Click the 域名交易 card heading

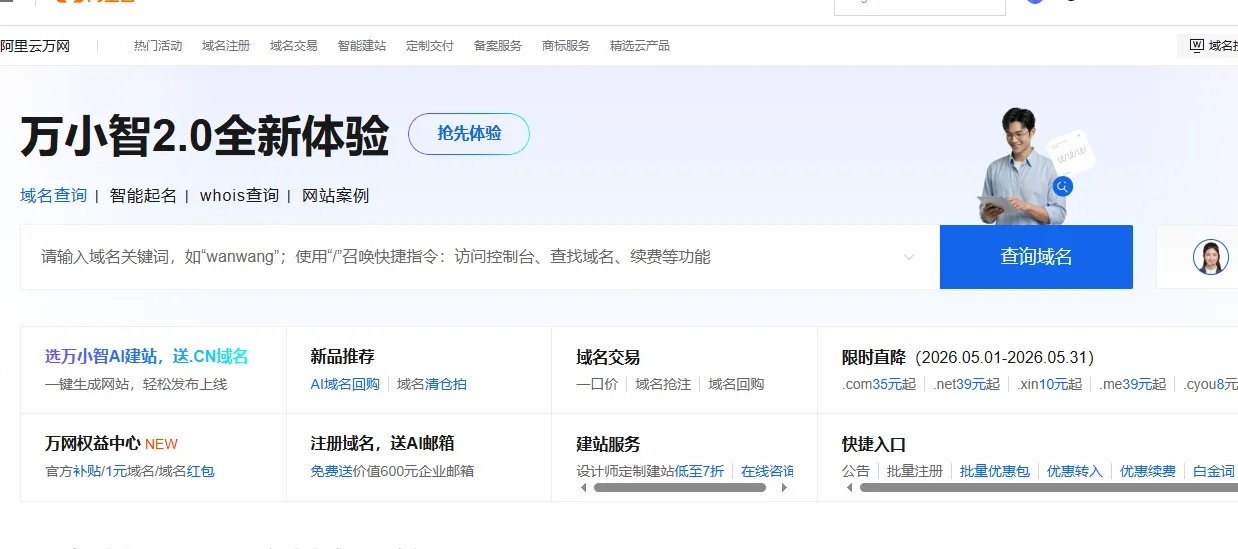[609, 357]
